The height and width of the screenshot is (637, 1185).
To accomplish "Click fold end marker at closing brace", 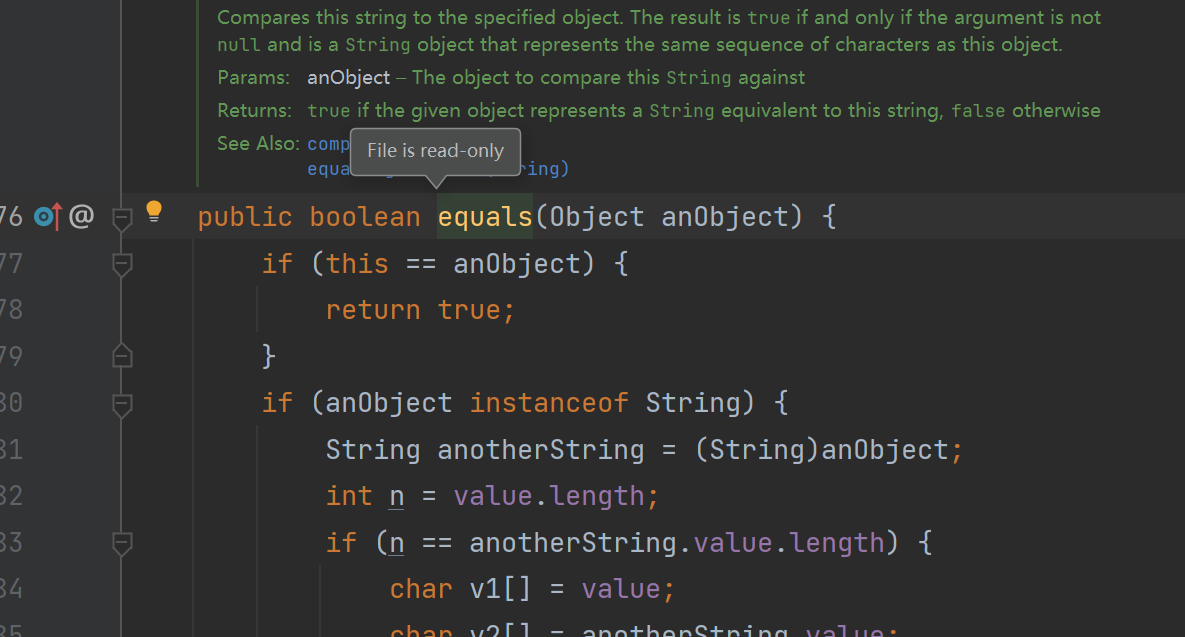I will (122, 355).
